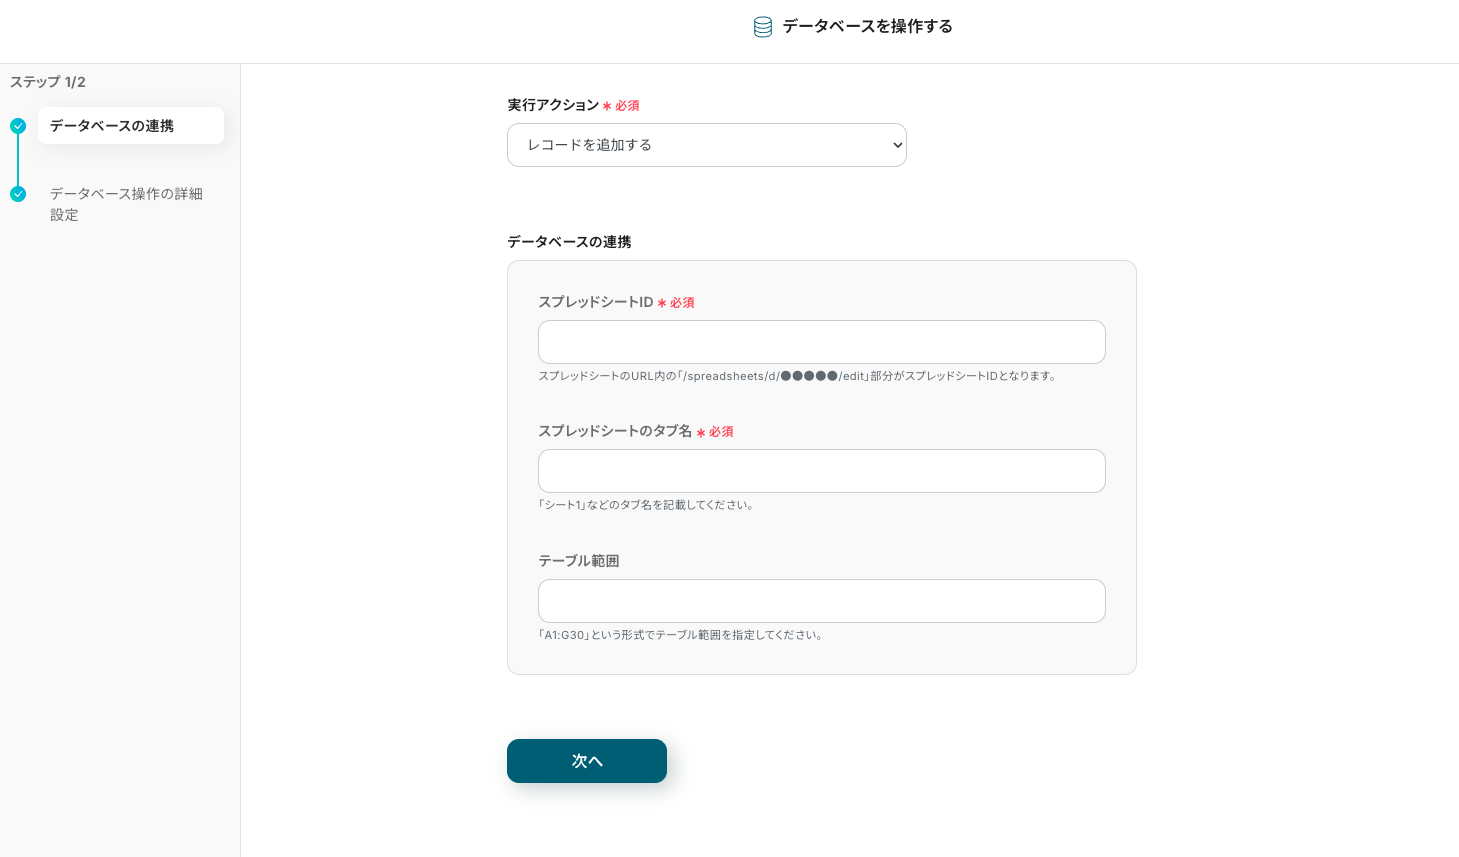Focus the スプレッドシートID input field
The height and width of the screenshot is (857, 1459).
821,342
